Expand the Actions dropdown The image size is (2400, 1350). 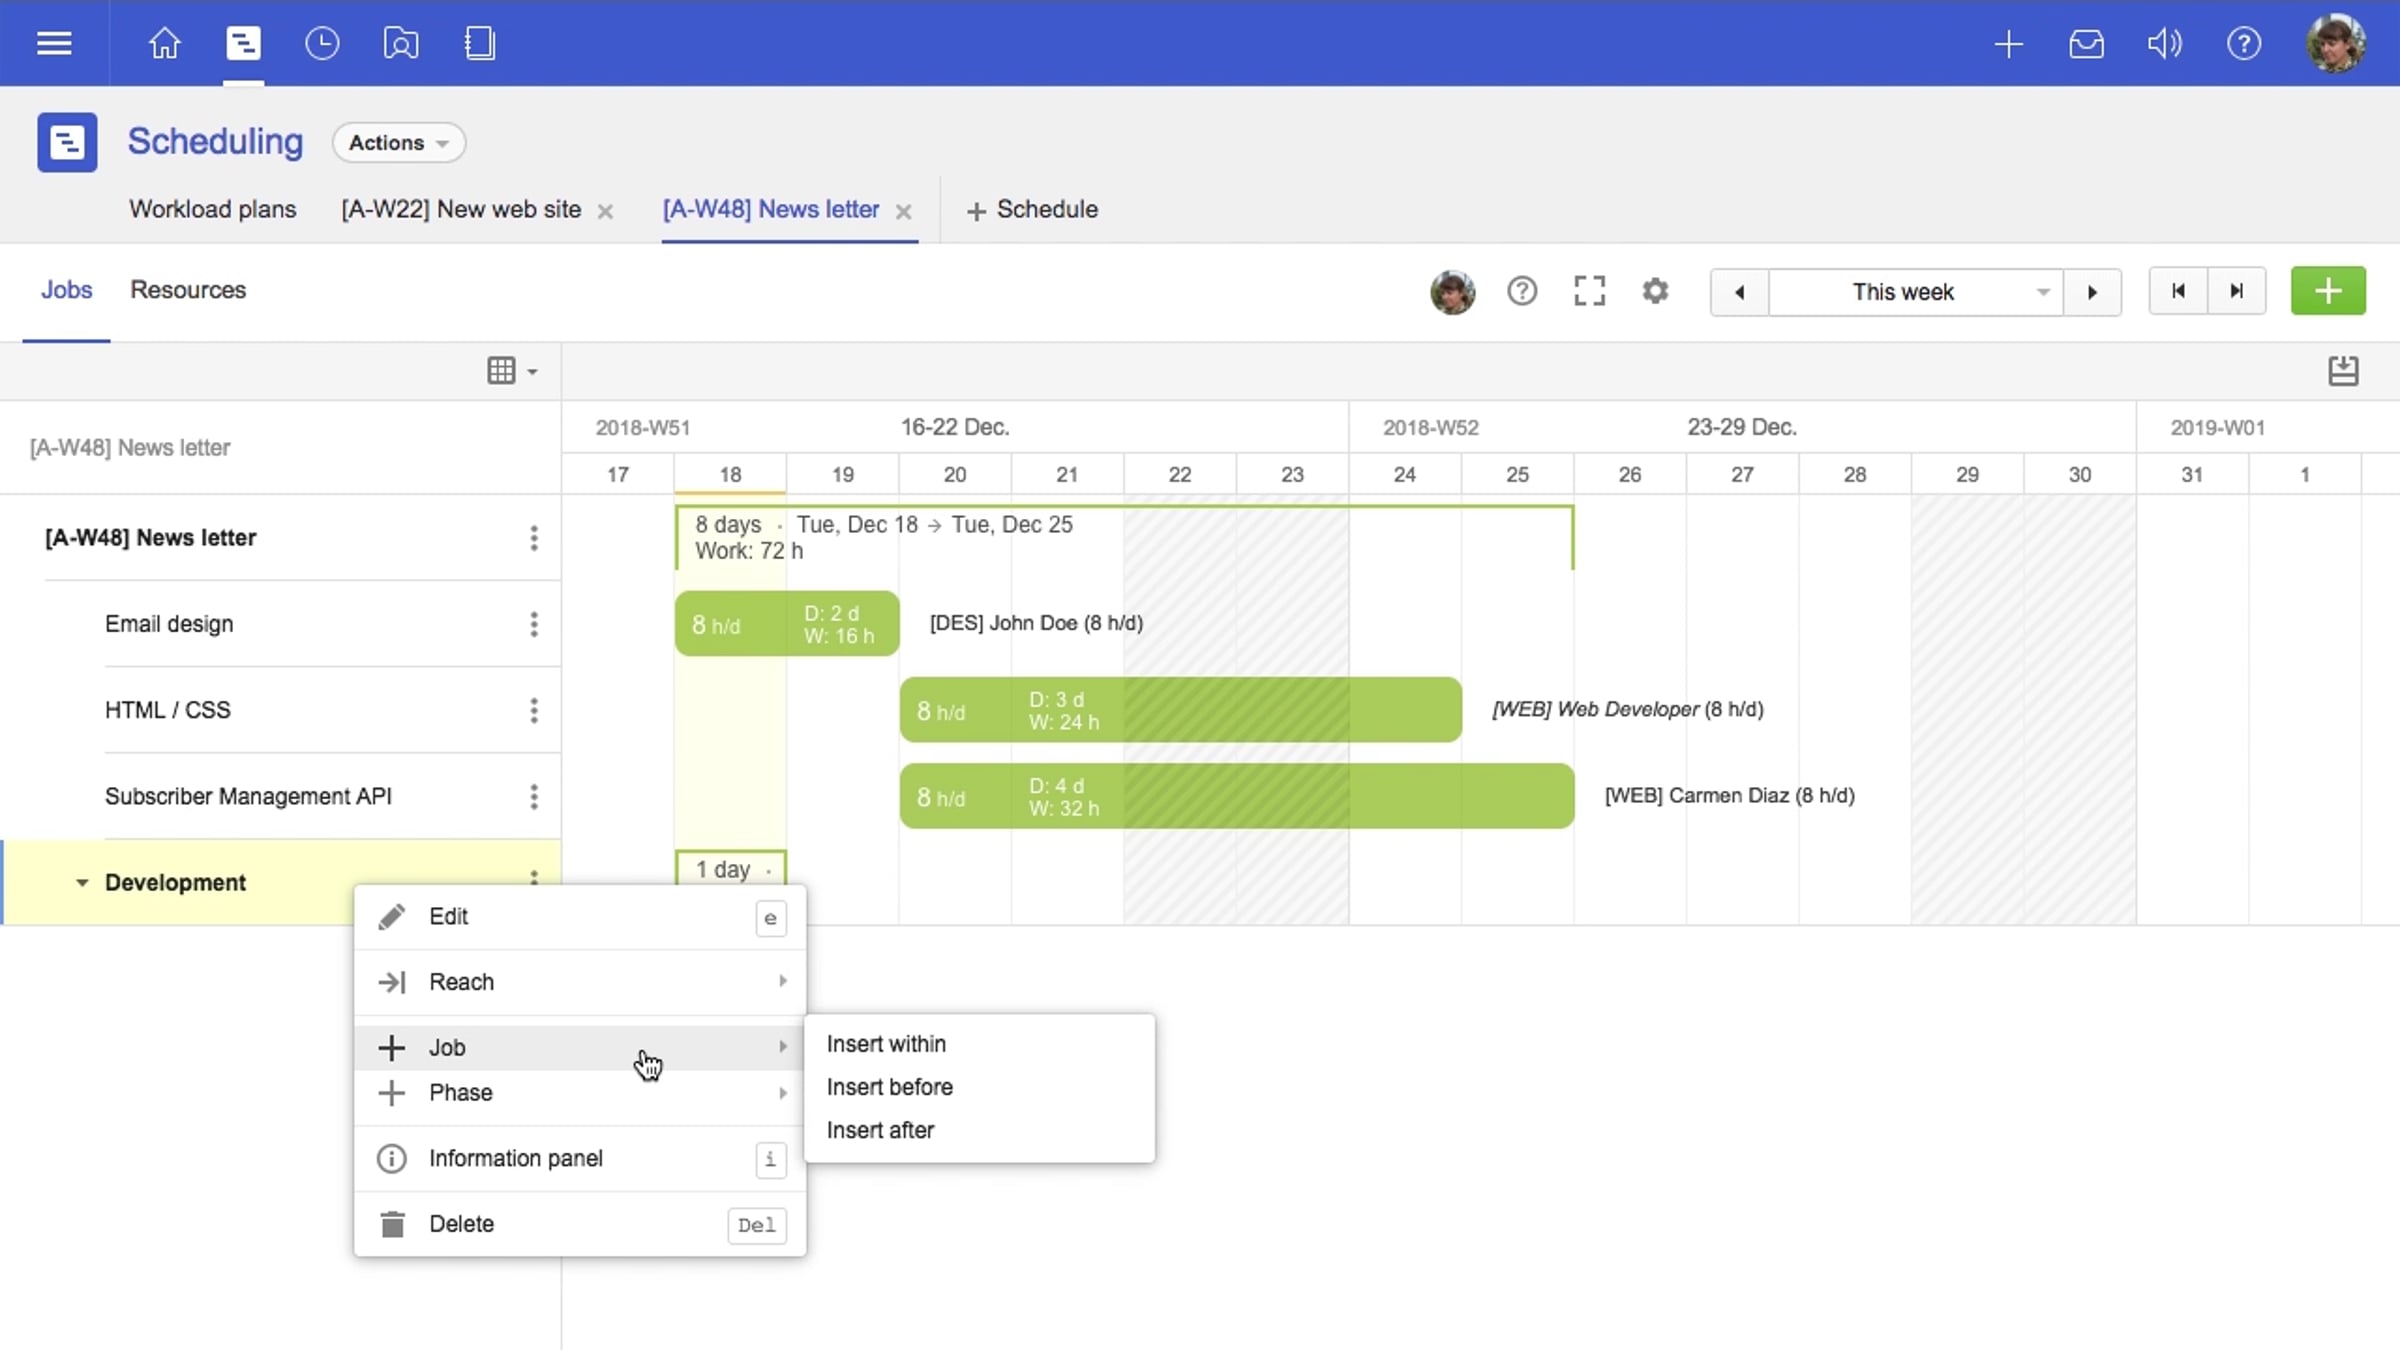[x=398, y=142]
